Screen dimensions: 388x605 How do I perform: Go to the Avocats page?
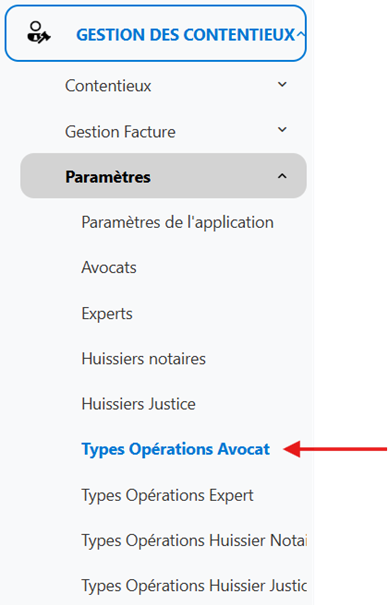109,267
